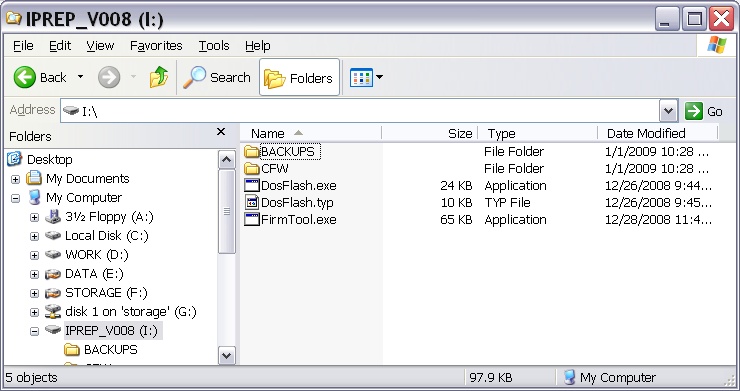The height and width of the screenshot is (391, 740).
Task: Expand the Local Disk (C:) node
Action: click(x=34, y=236)
